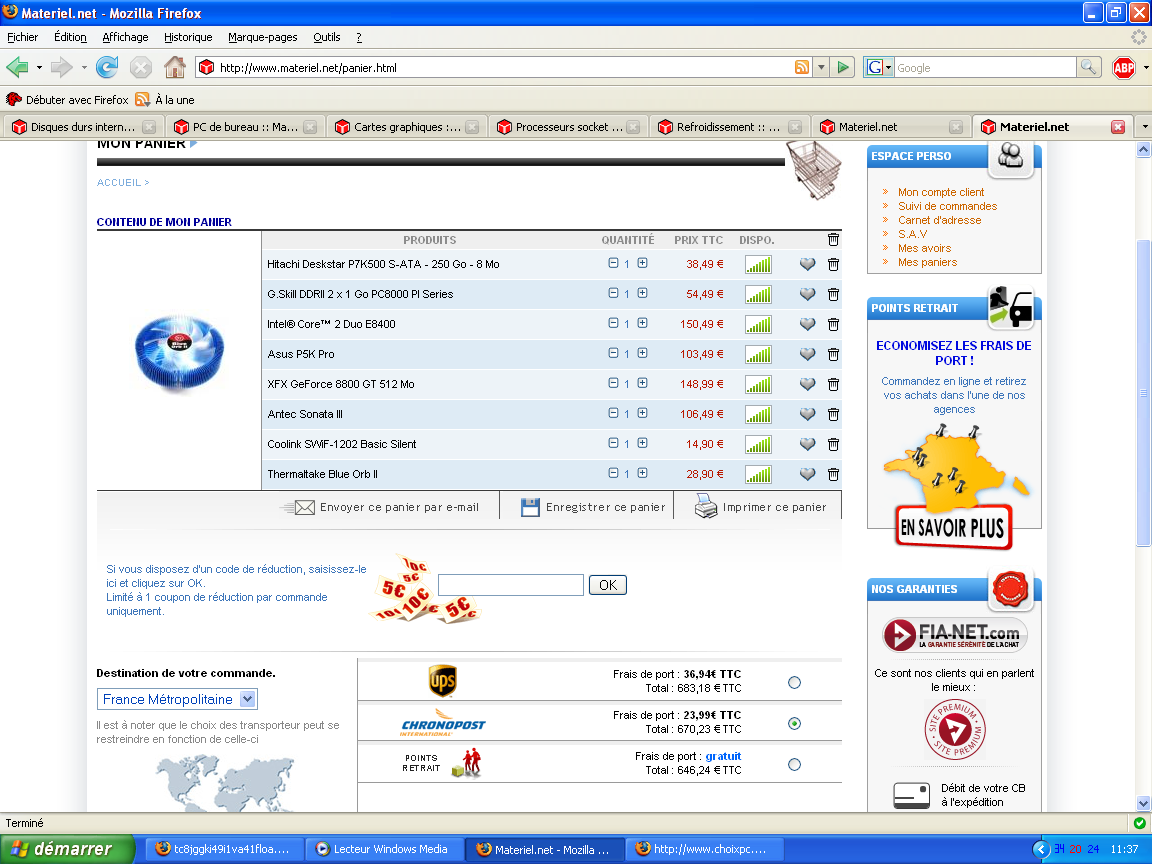Open the Édition menu
This screenshot has width=1152, height=864.
(x=70, y=37)
